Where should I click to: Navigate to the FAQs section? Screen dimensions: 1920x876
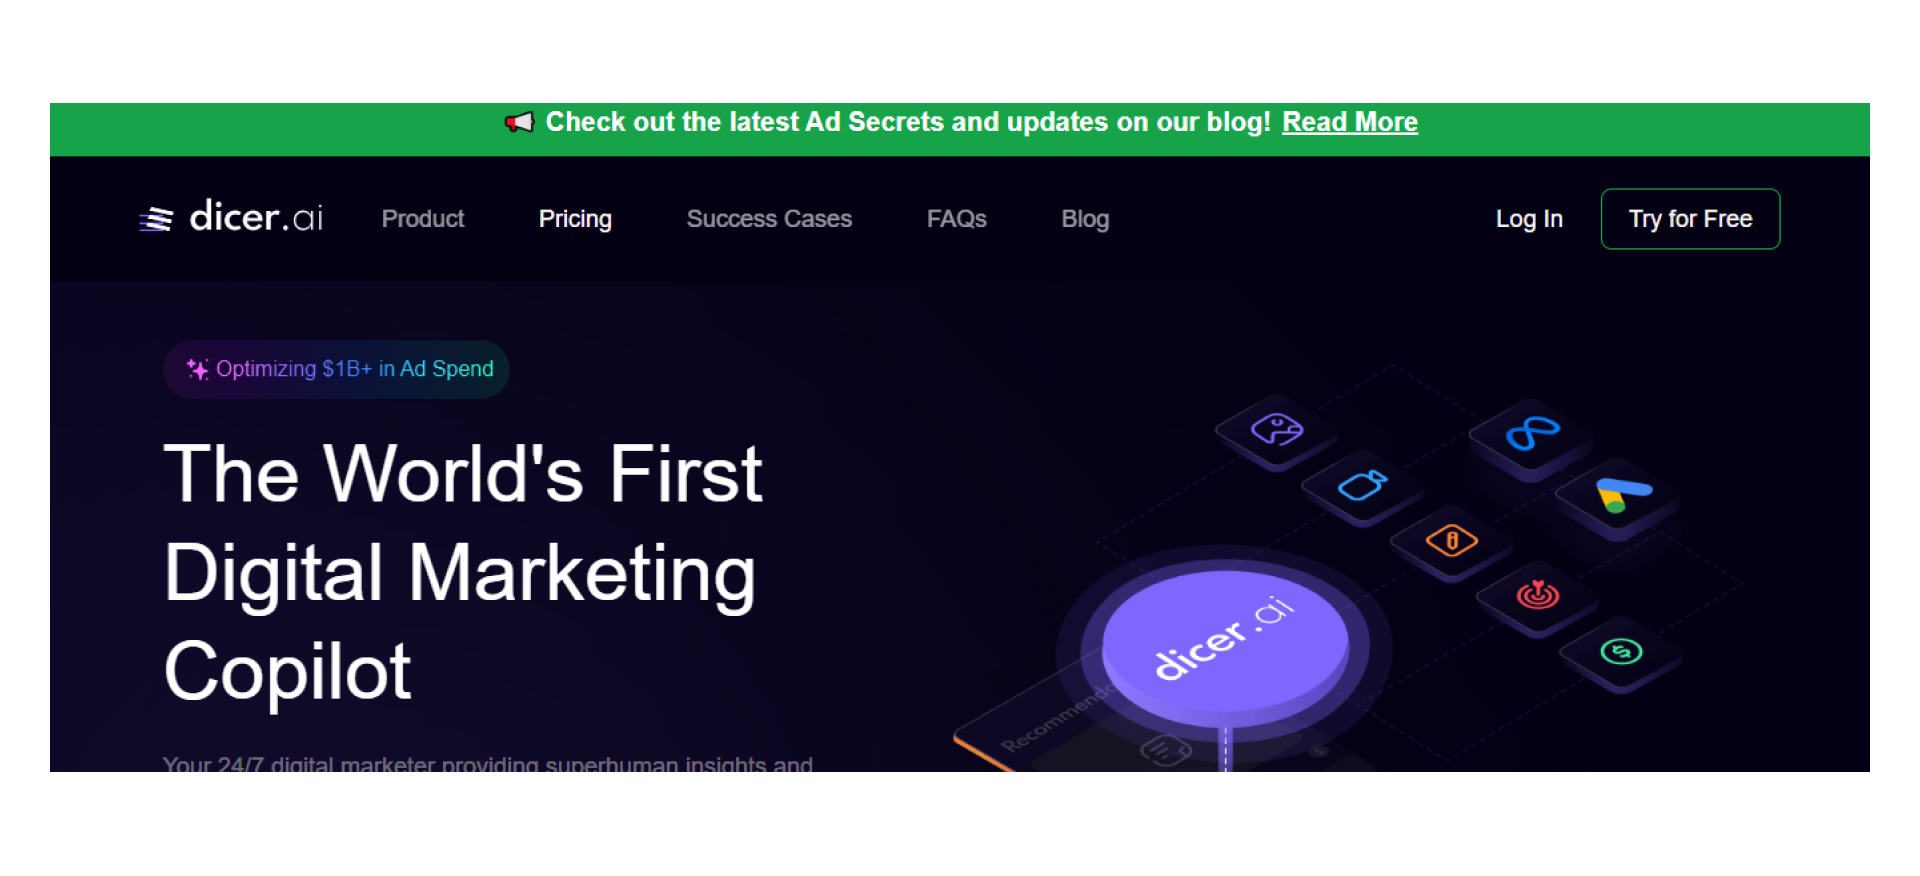[x=956, y=219]
